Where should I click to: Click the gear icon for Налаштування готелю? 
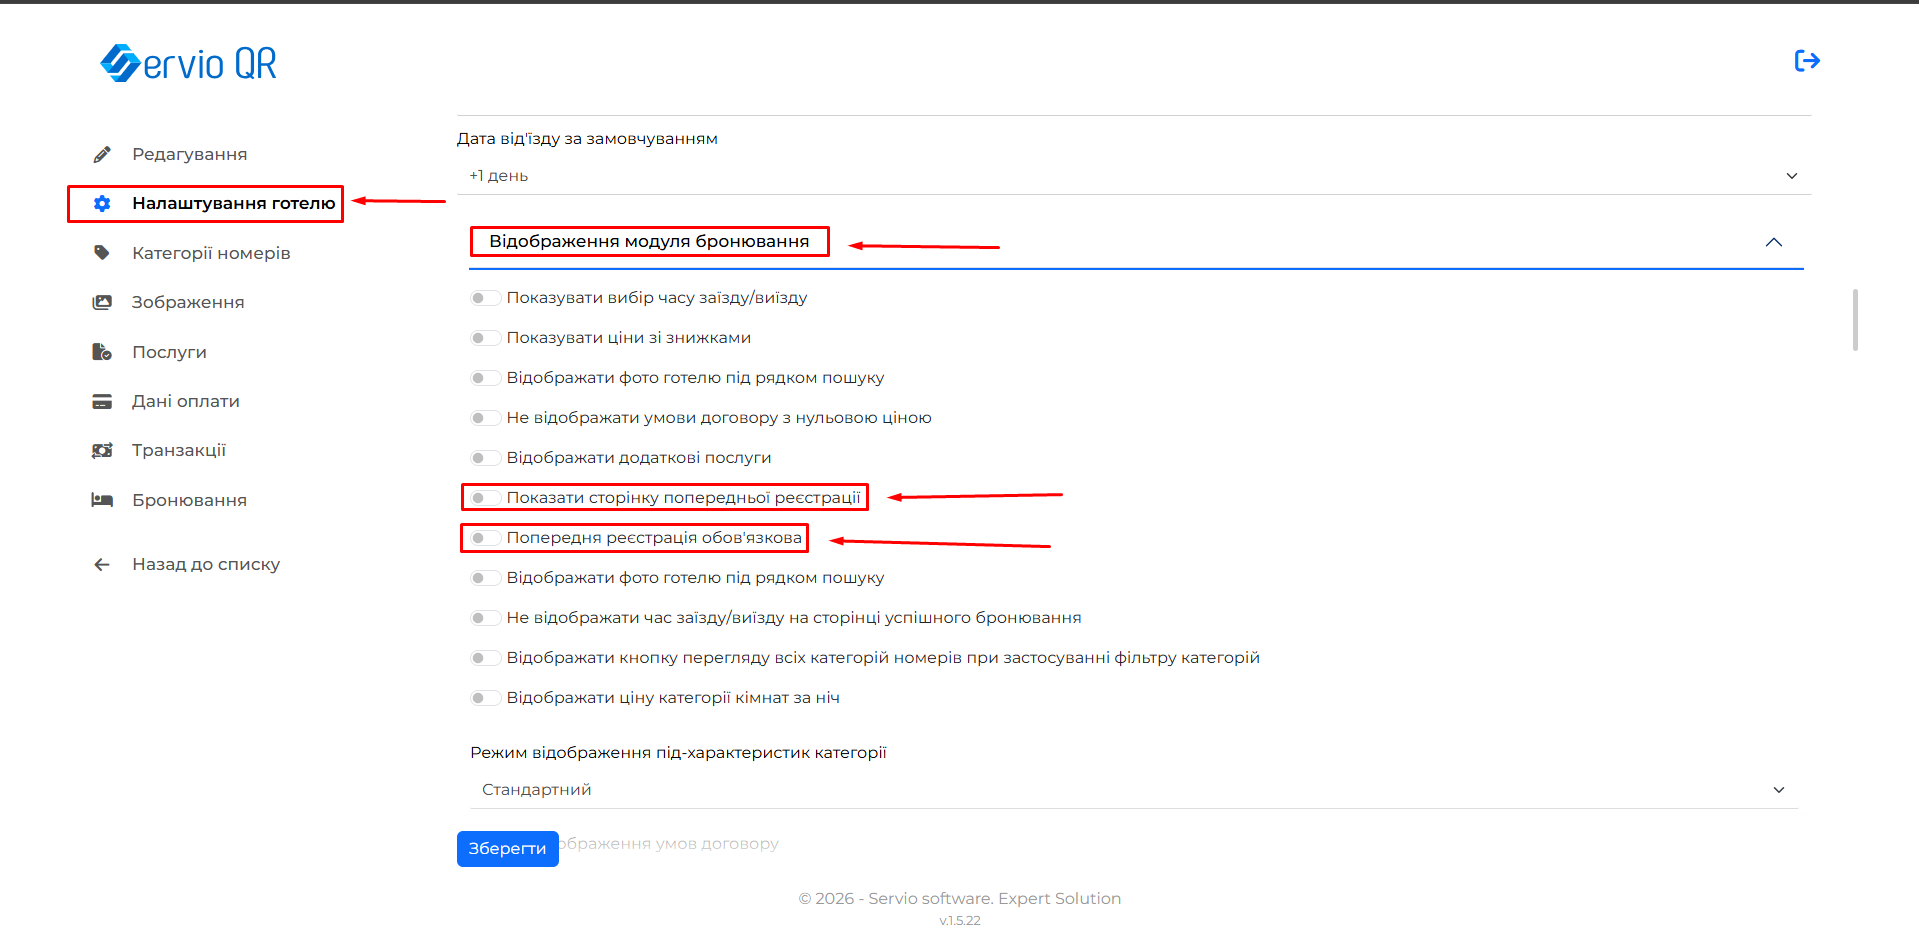coord(102,204)
